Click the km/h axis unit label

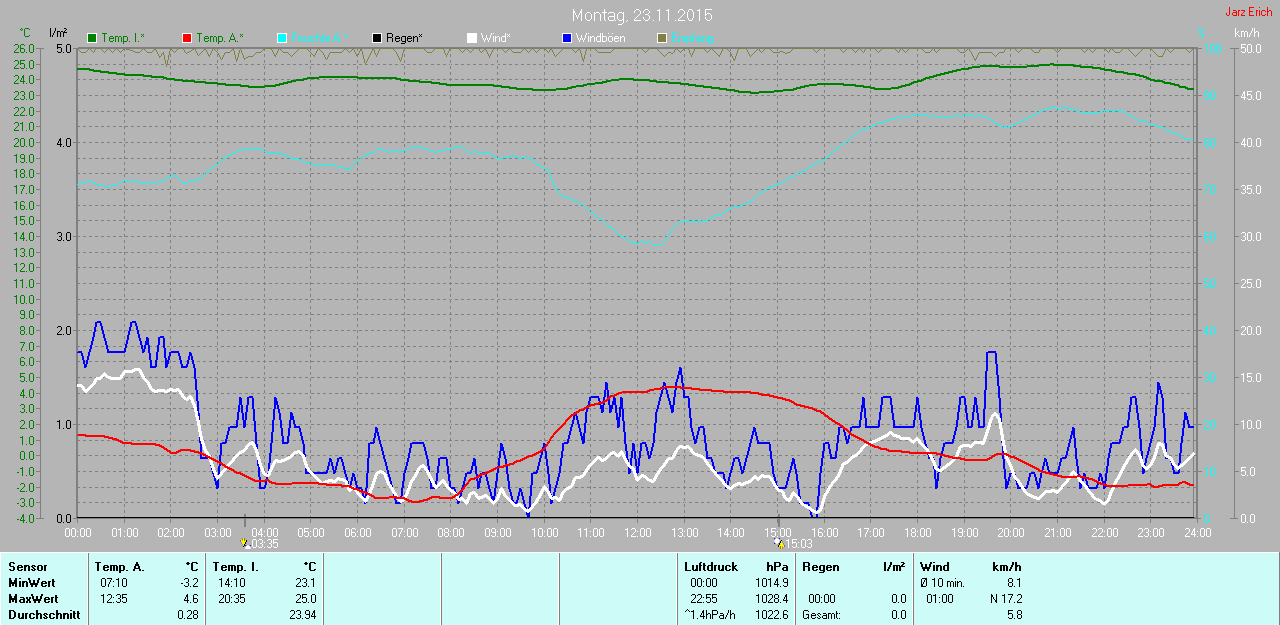pyautogui.click(x=1246, y=33)
